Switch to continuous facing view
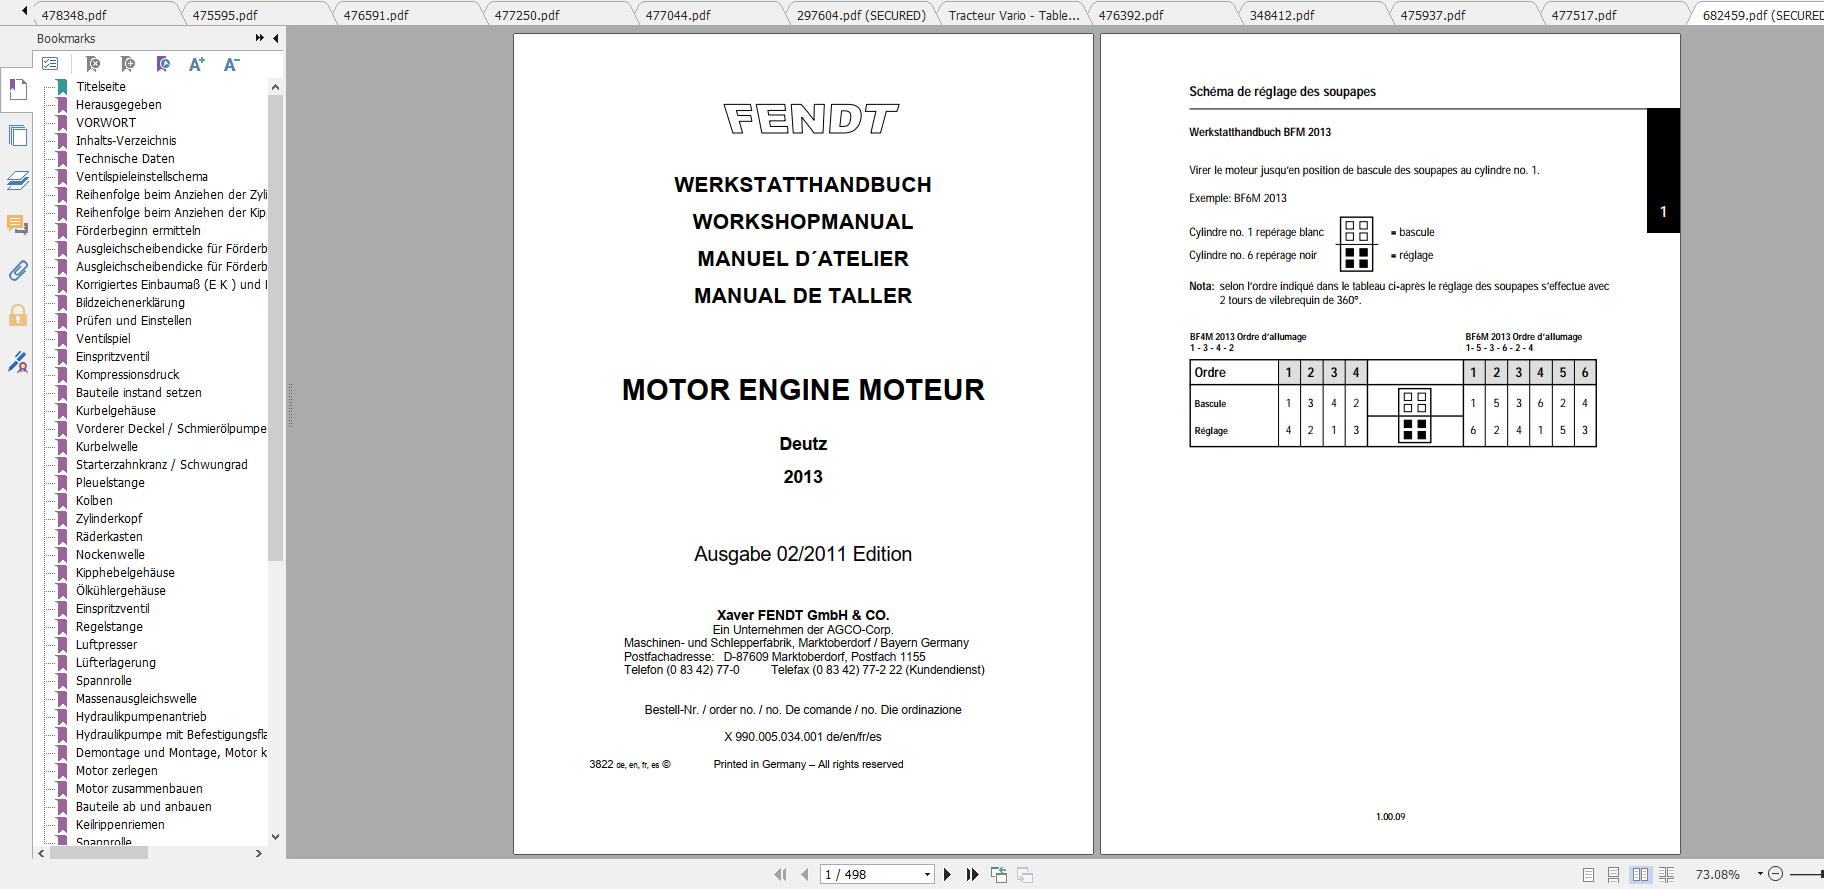The height and width of the screenshot is (889, 1824). point(1666,874)
